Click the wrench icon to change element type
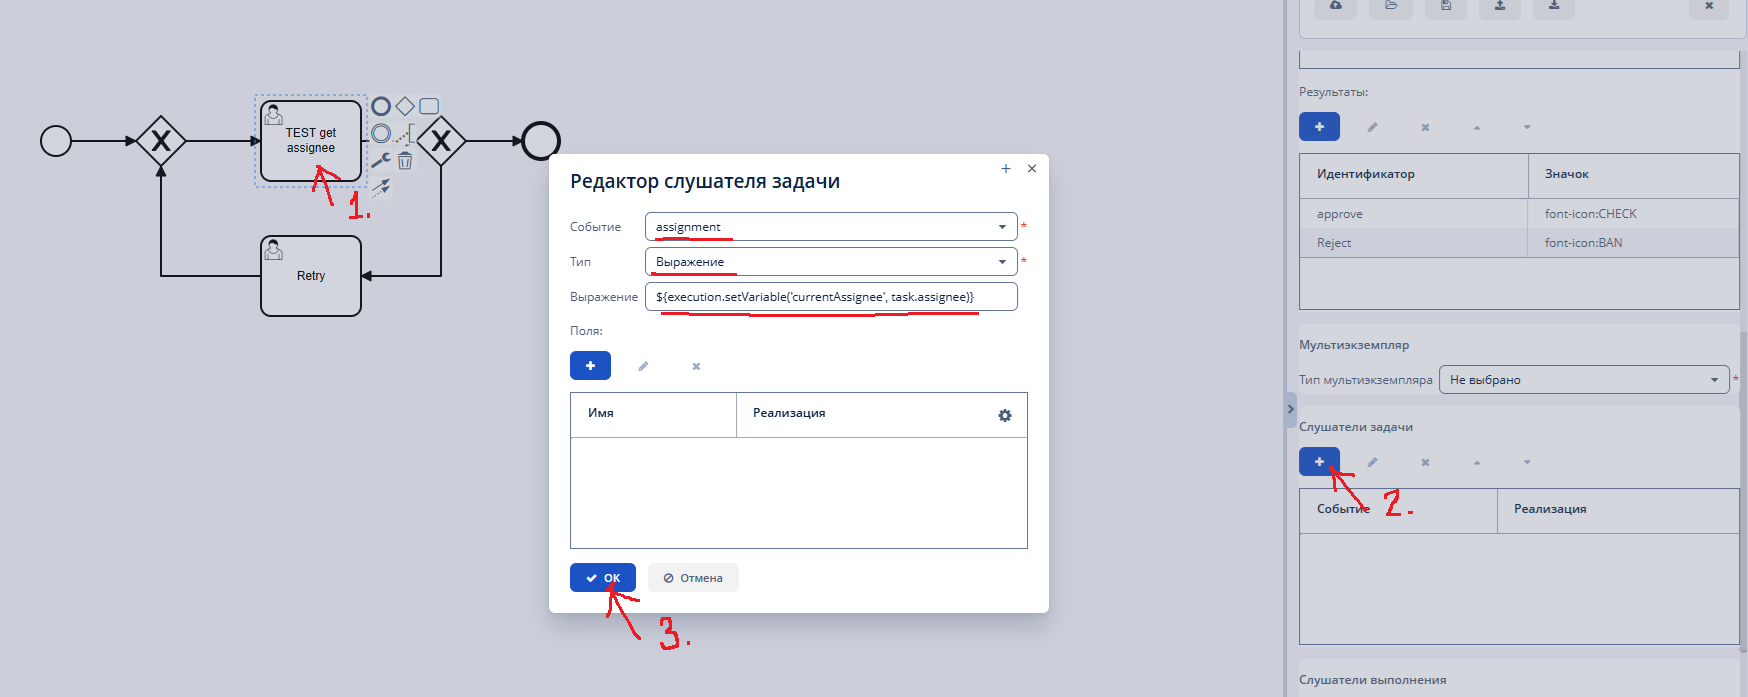The image size is (1748, 697). coord(380,160)
